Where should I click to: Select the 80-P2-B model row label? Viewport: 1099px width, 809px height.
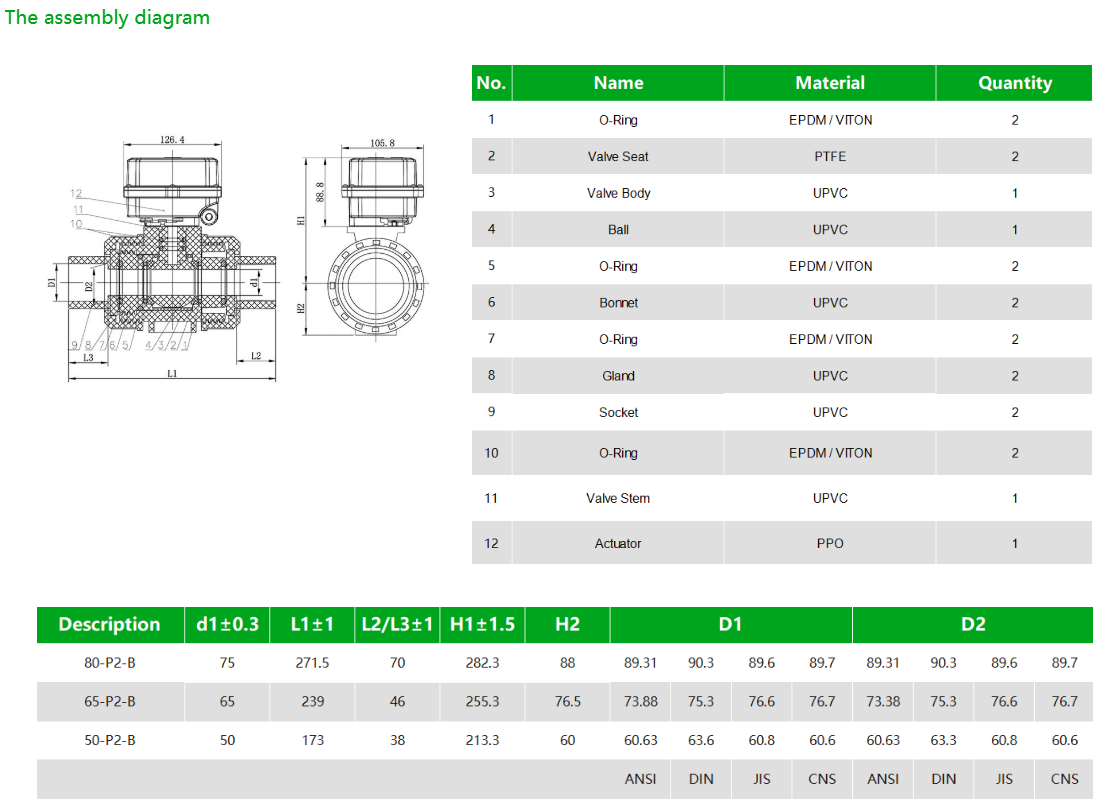click(110, 662)
